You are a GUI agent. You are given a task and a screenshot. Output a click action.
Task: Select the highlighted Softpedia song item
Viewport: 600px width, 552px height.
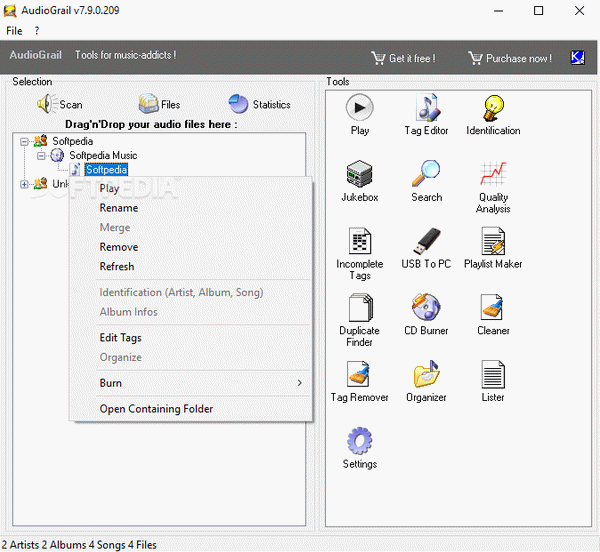pos(106,170)
